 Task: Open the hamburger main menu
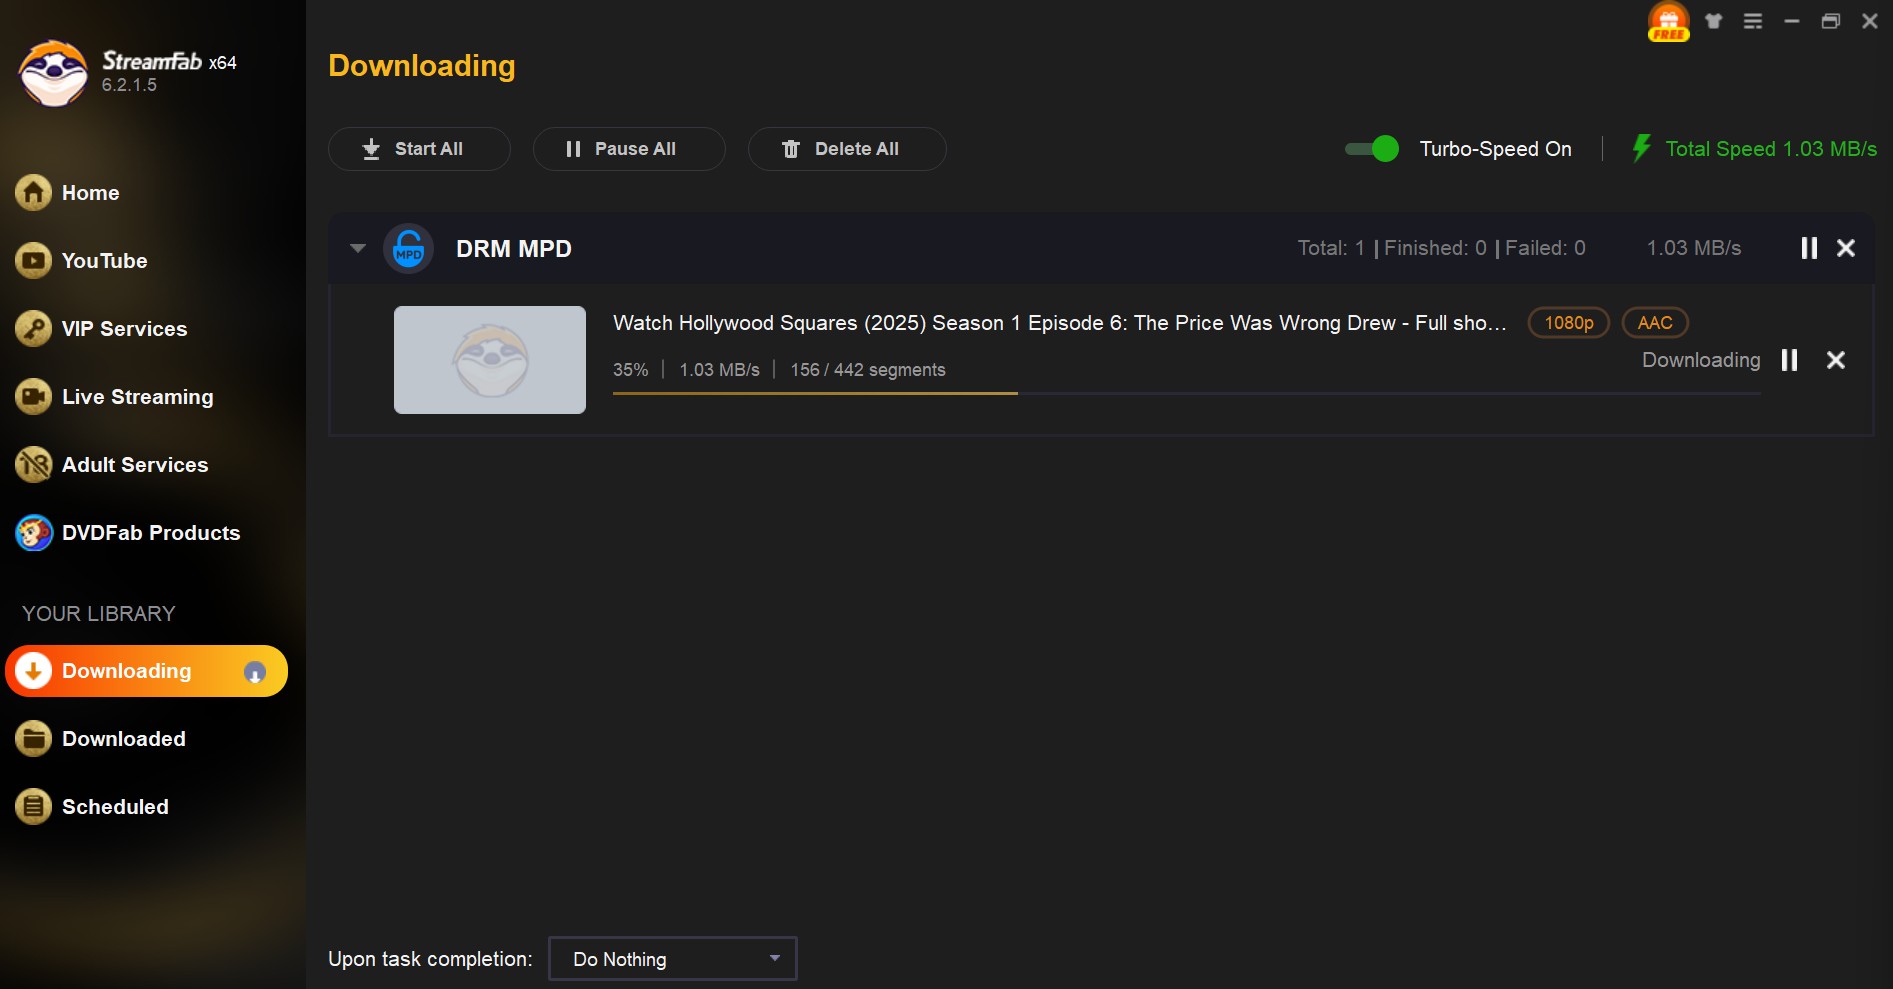tap(1753, 21)
